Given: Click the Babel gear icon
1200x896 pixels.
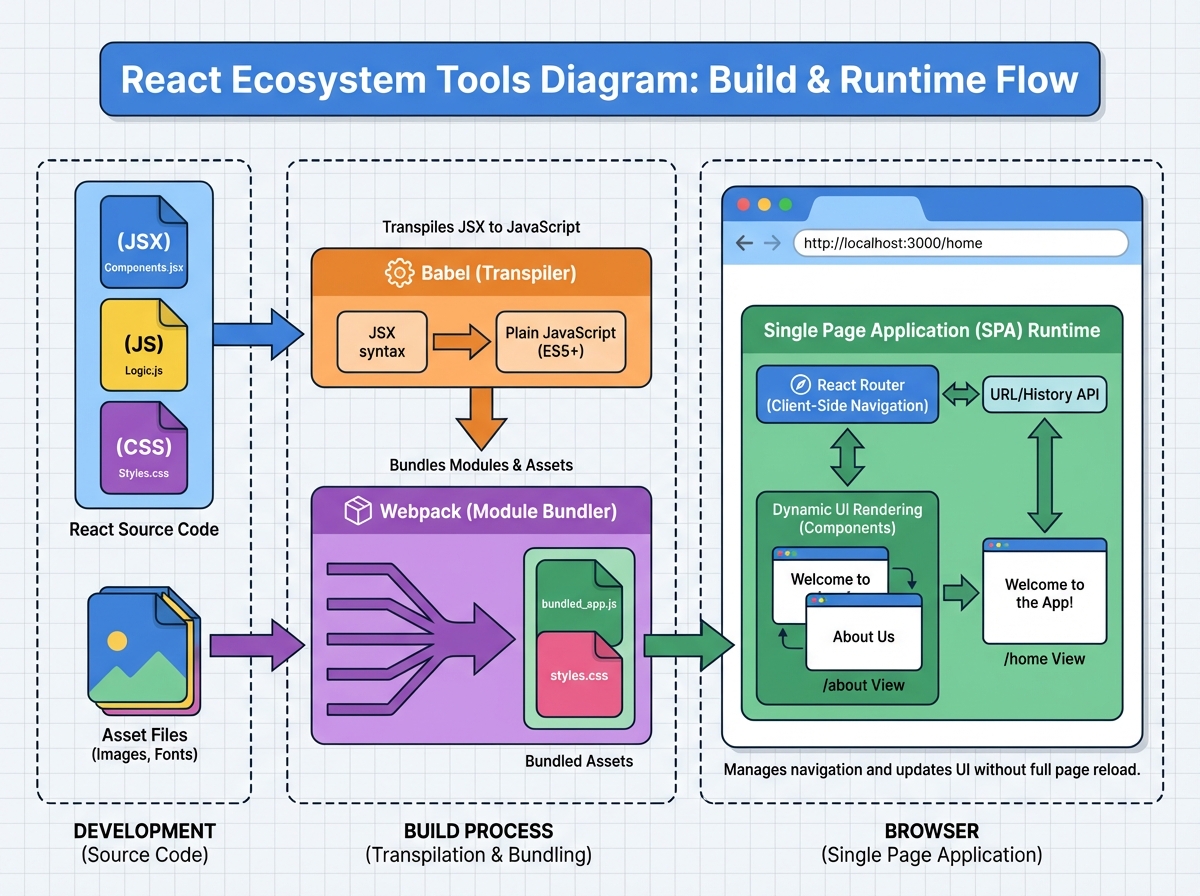Looking at the screenshot, I should coord(398,272).
